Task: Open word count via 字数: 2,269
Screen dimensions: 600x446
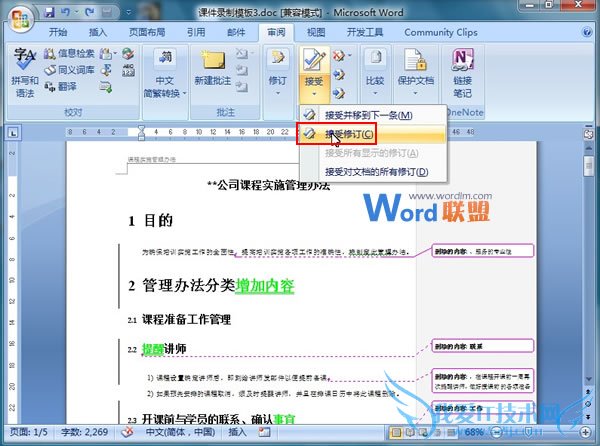Action: tap(84, 432)
